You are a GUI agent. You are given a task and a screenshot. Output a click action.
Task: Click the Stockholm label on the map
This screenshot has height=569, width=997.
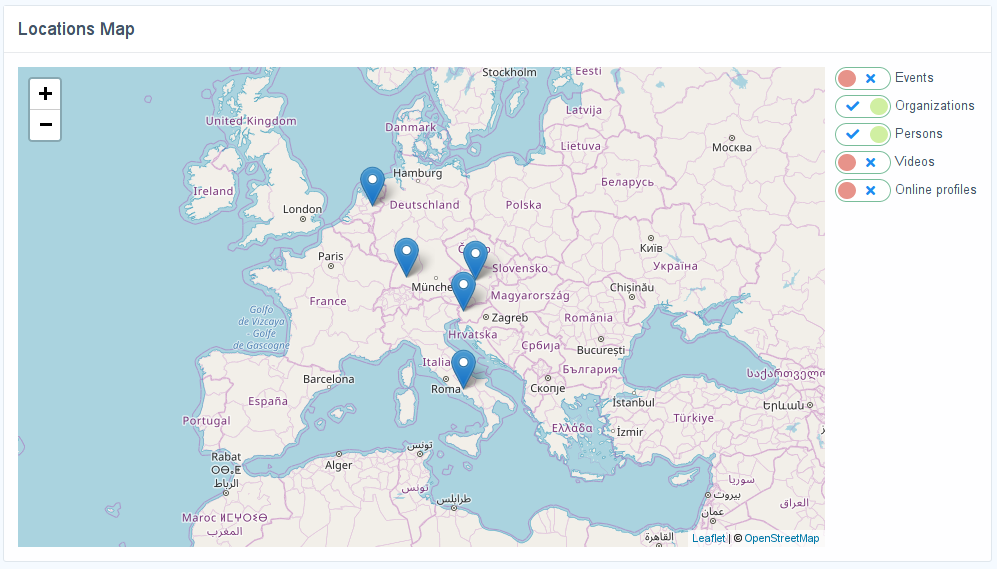509,72
